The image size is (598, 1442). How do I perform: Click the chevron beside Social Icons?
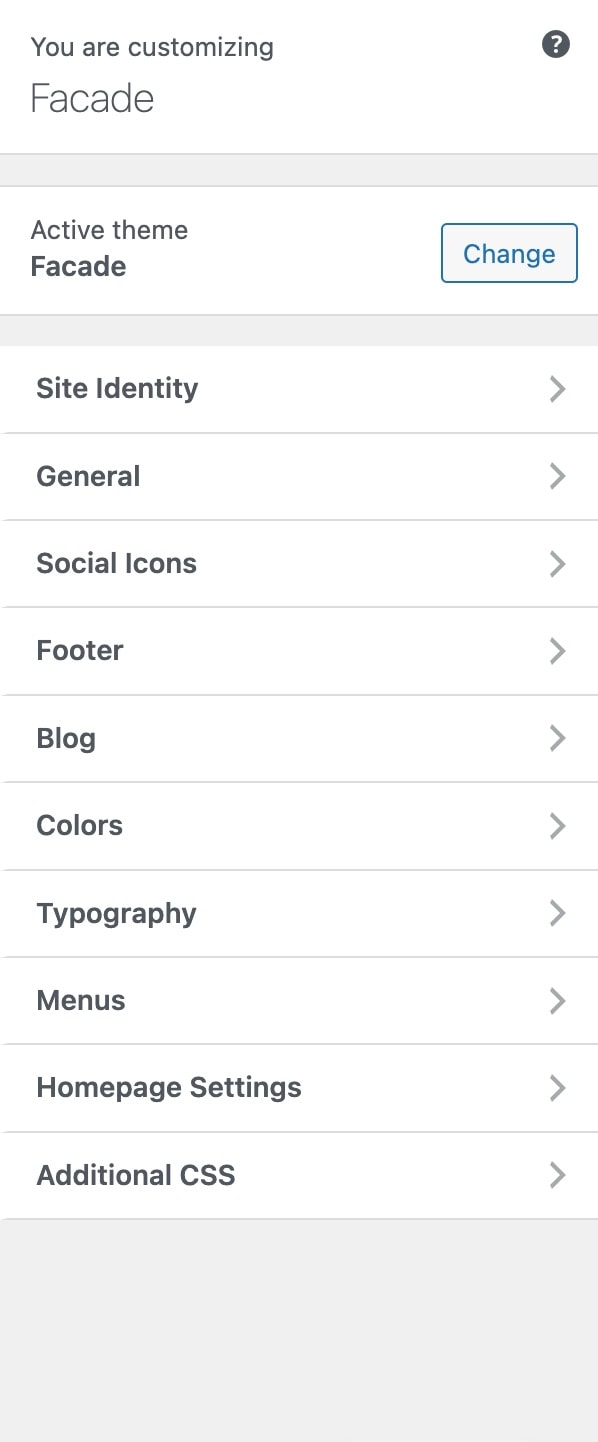pos(558,564)
